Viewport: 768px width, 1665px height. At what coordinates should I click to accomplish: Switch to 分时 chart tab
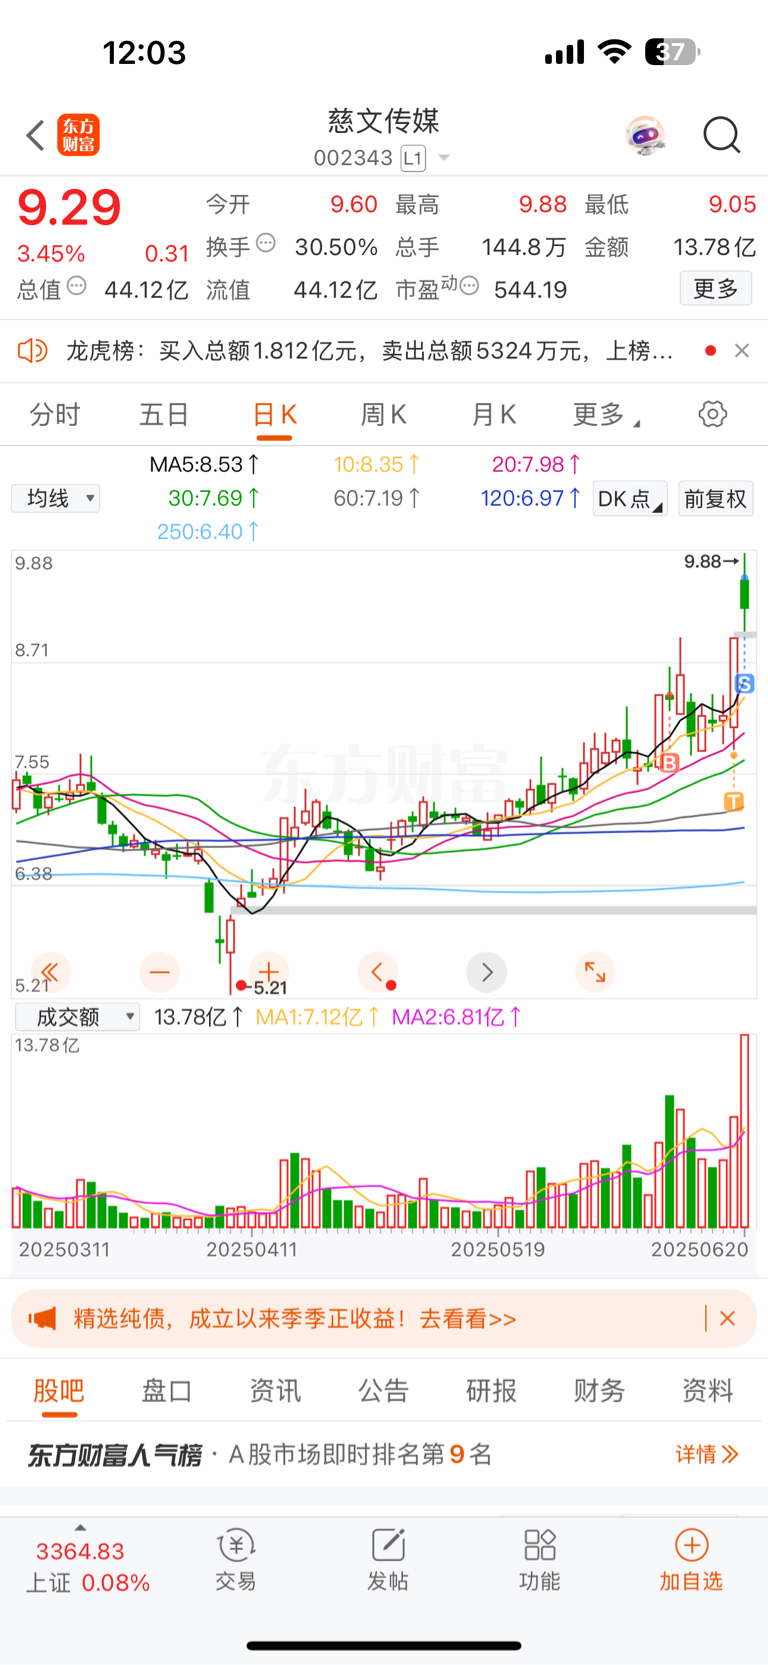point(55,414)
